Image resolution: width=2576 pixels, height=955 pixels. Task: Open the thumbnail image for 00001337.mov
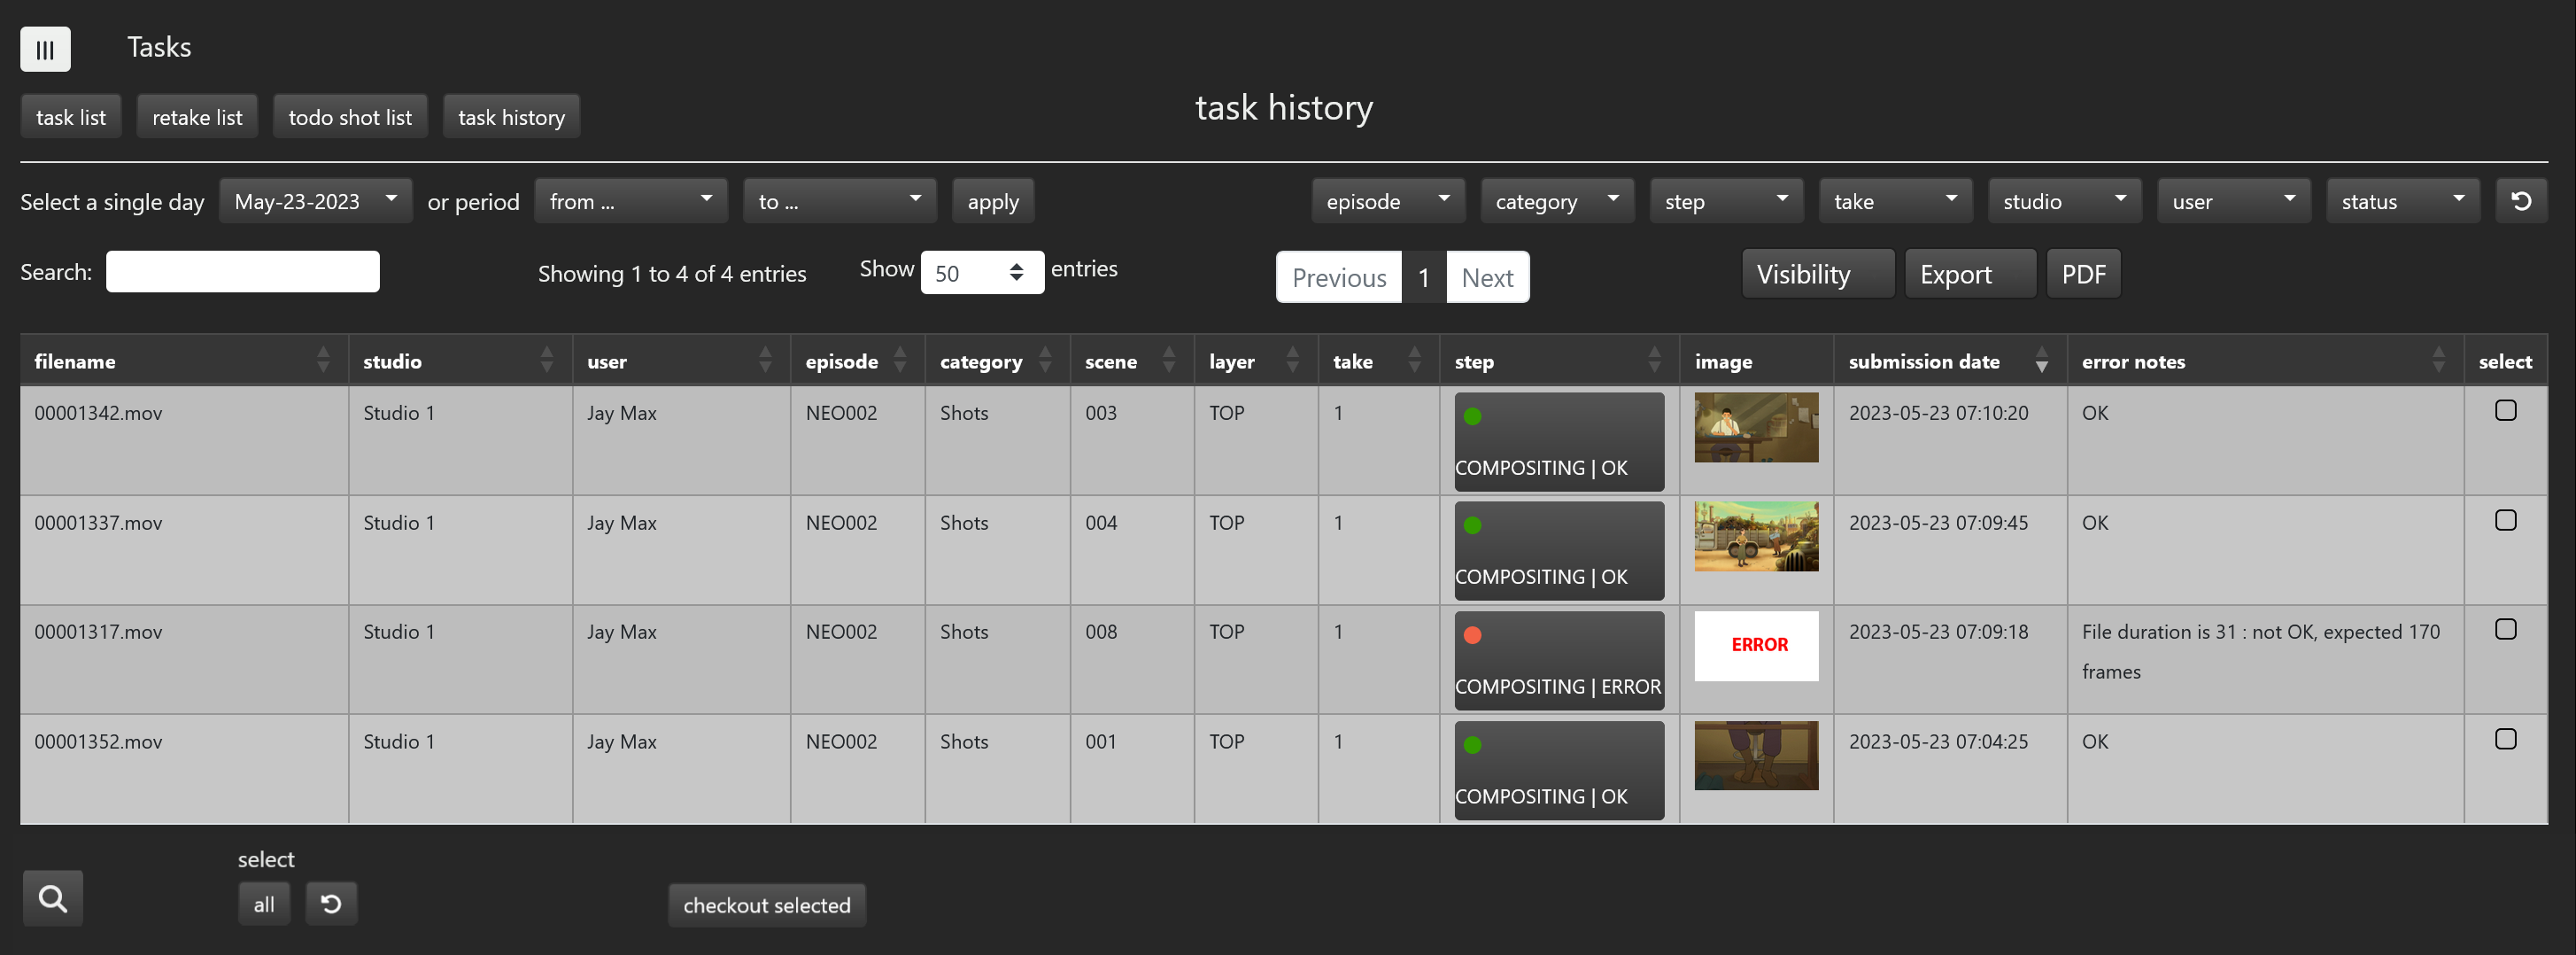[1755, 537]
